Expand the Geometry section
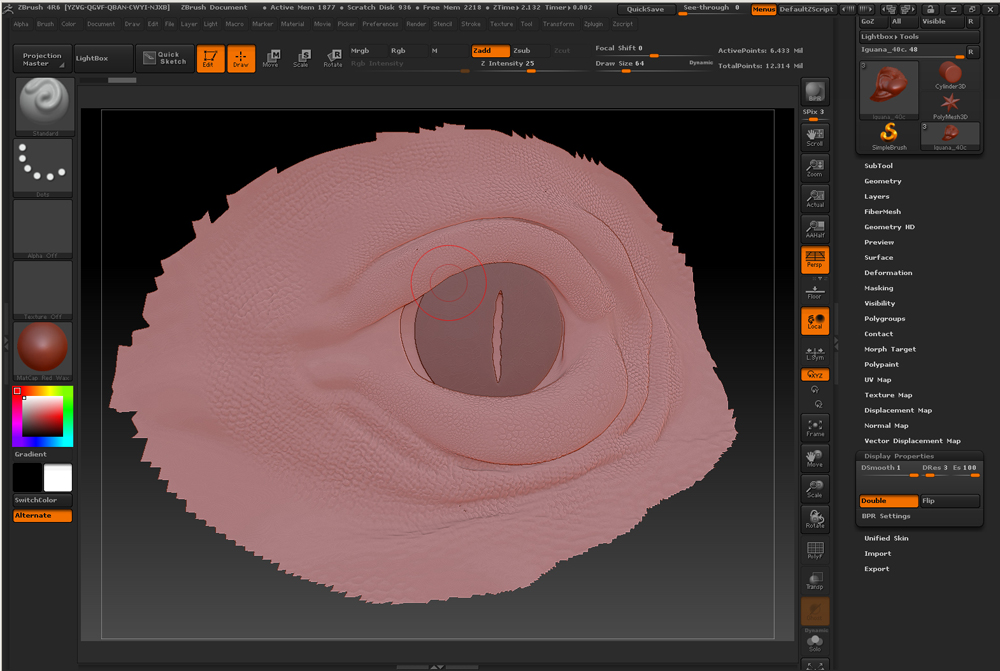1000x671 pixels. click(883, 181)
